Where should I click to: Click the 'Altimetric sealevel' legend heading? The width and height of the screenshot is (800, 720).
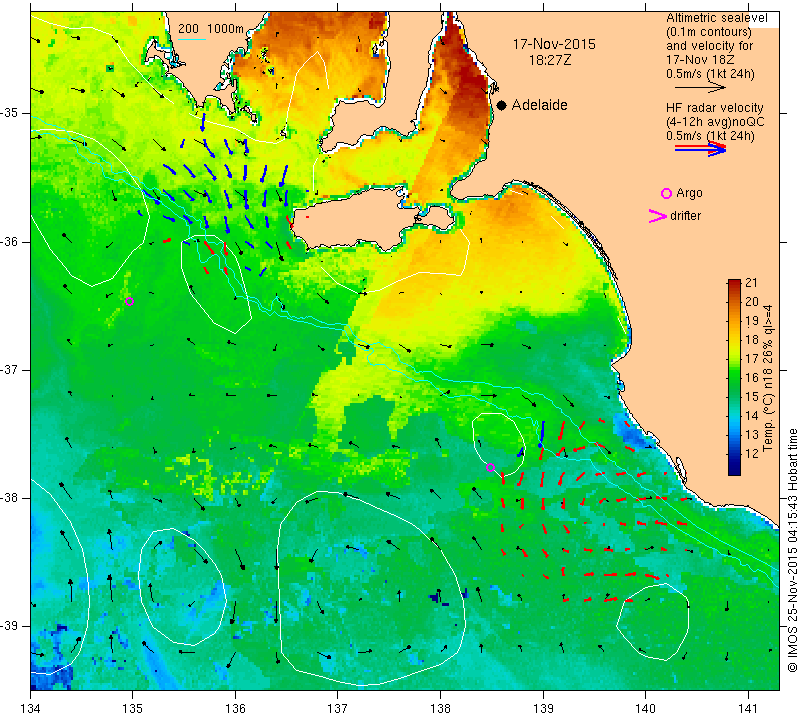coord(716,18)
